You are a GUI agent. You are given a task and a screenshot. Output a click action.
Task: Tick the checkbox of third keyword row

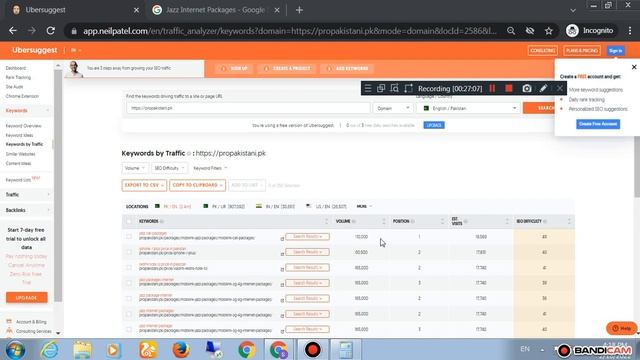click(129, 268)
